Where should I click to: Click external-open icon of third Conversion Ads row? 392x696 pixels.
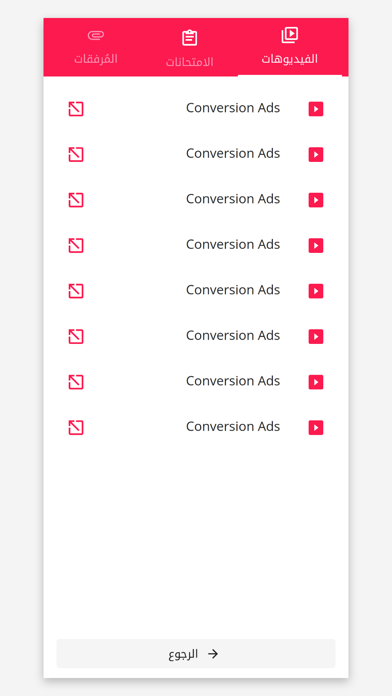76,200
